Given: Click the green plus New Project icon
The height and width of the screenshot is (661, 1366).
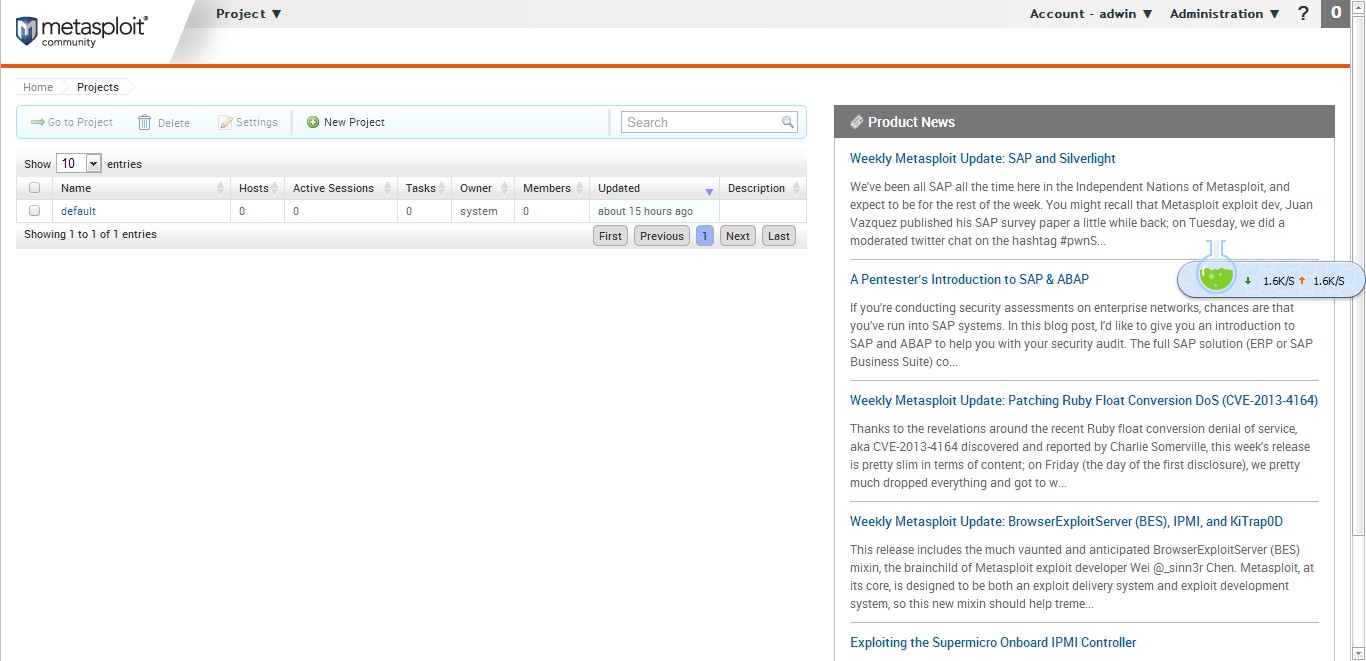Looking at the screenshot, I should click(313, 122).
